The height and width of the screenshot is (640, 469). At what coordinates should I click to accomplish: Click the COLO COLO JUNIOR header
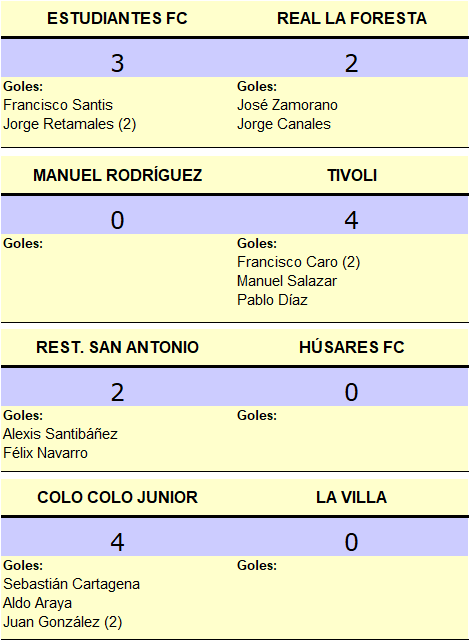pos(118,497)
